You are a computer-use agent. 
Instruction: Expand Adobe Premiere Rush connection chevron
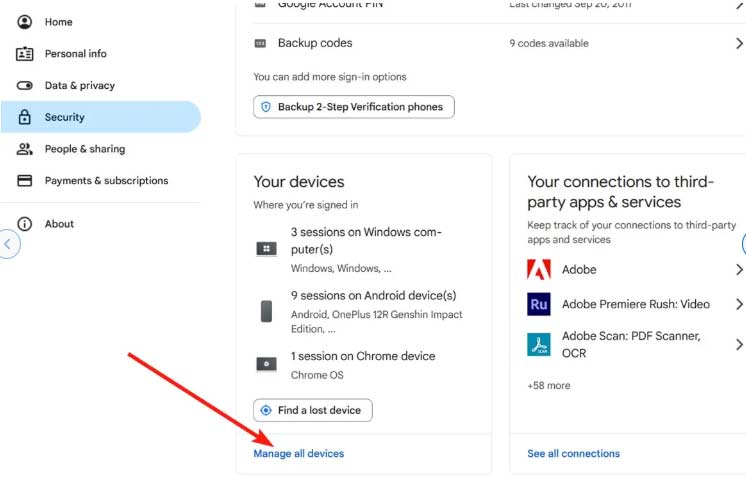pos(739,304)
